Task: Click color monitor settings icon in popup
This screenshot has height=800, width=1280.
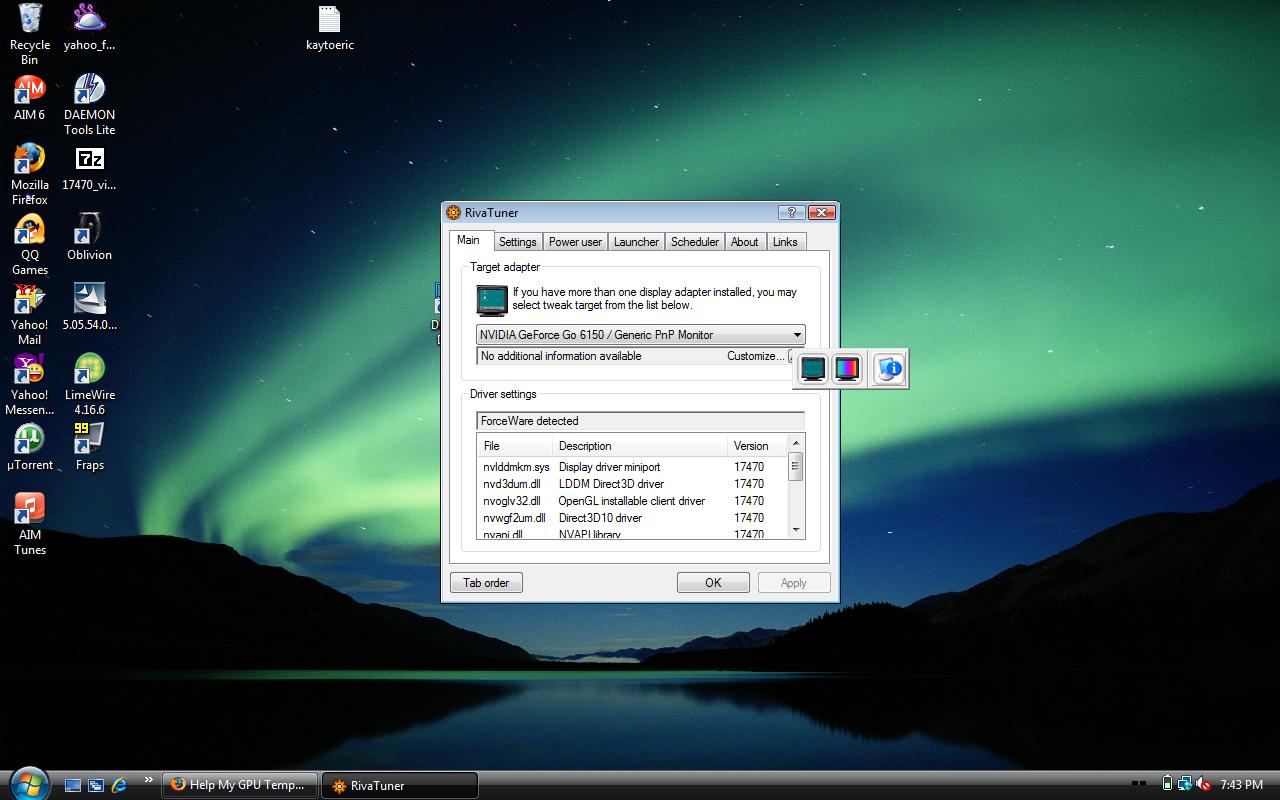Action: (847, 369)
